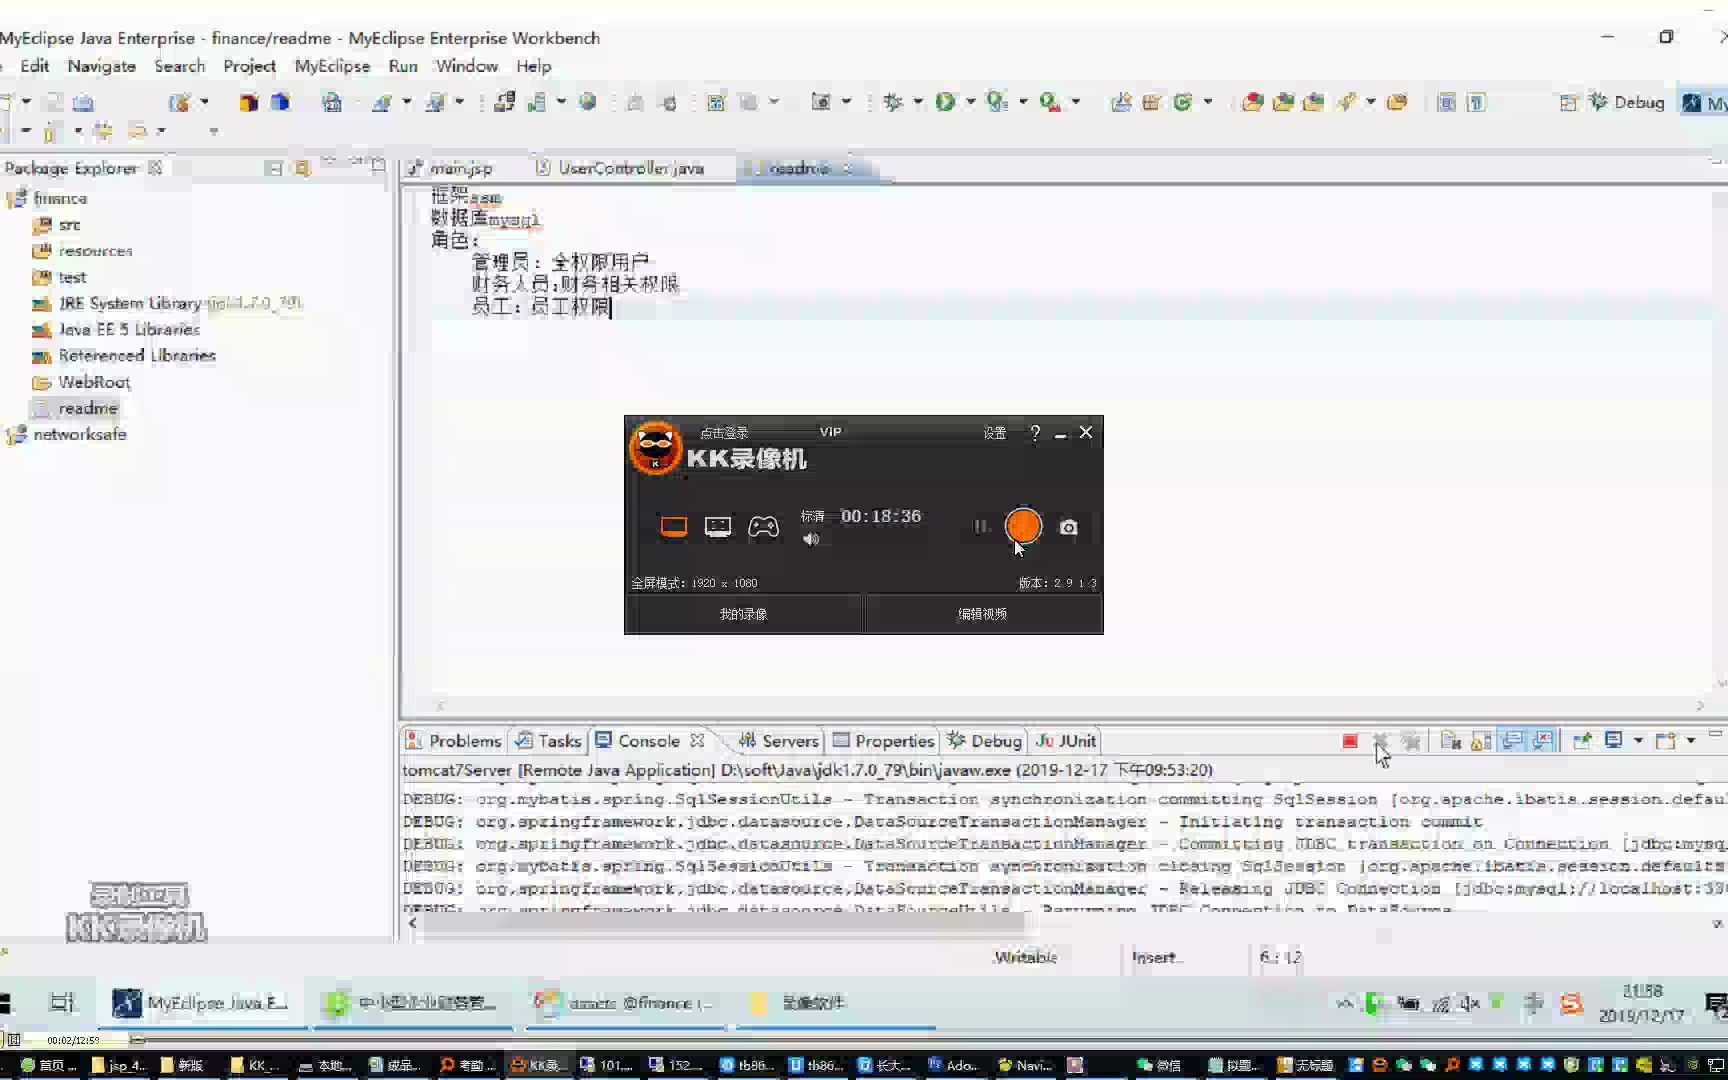Open 我的录像 (My Recordings) in KK录像机
The height and width of the screenshot is (1080, 1728).
[743, 613]
